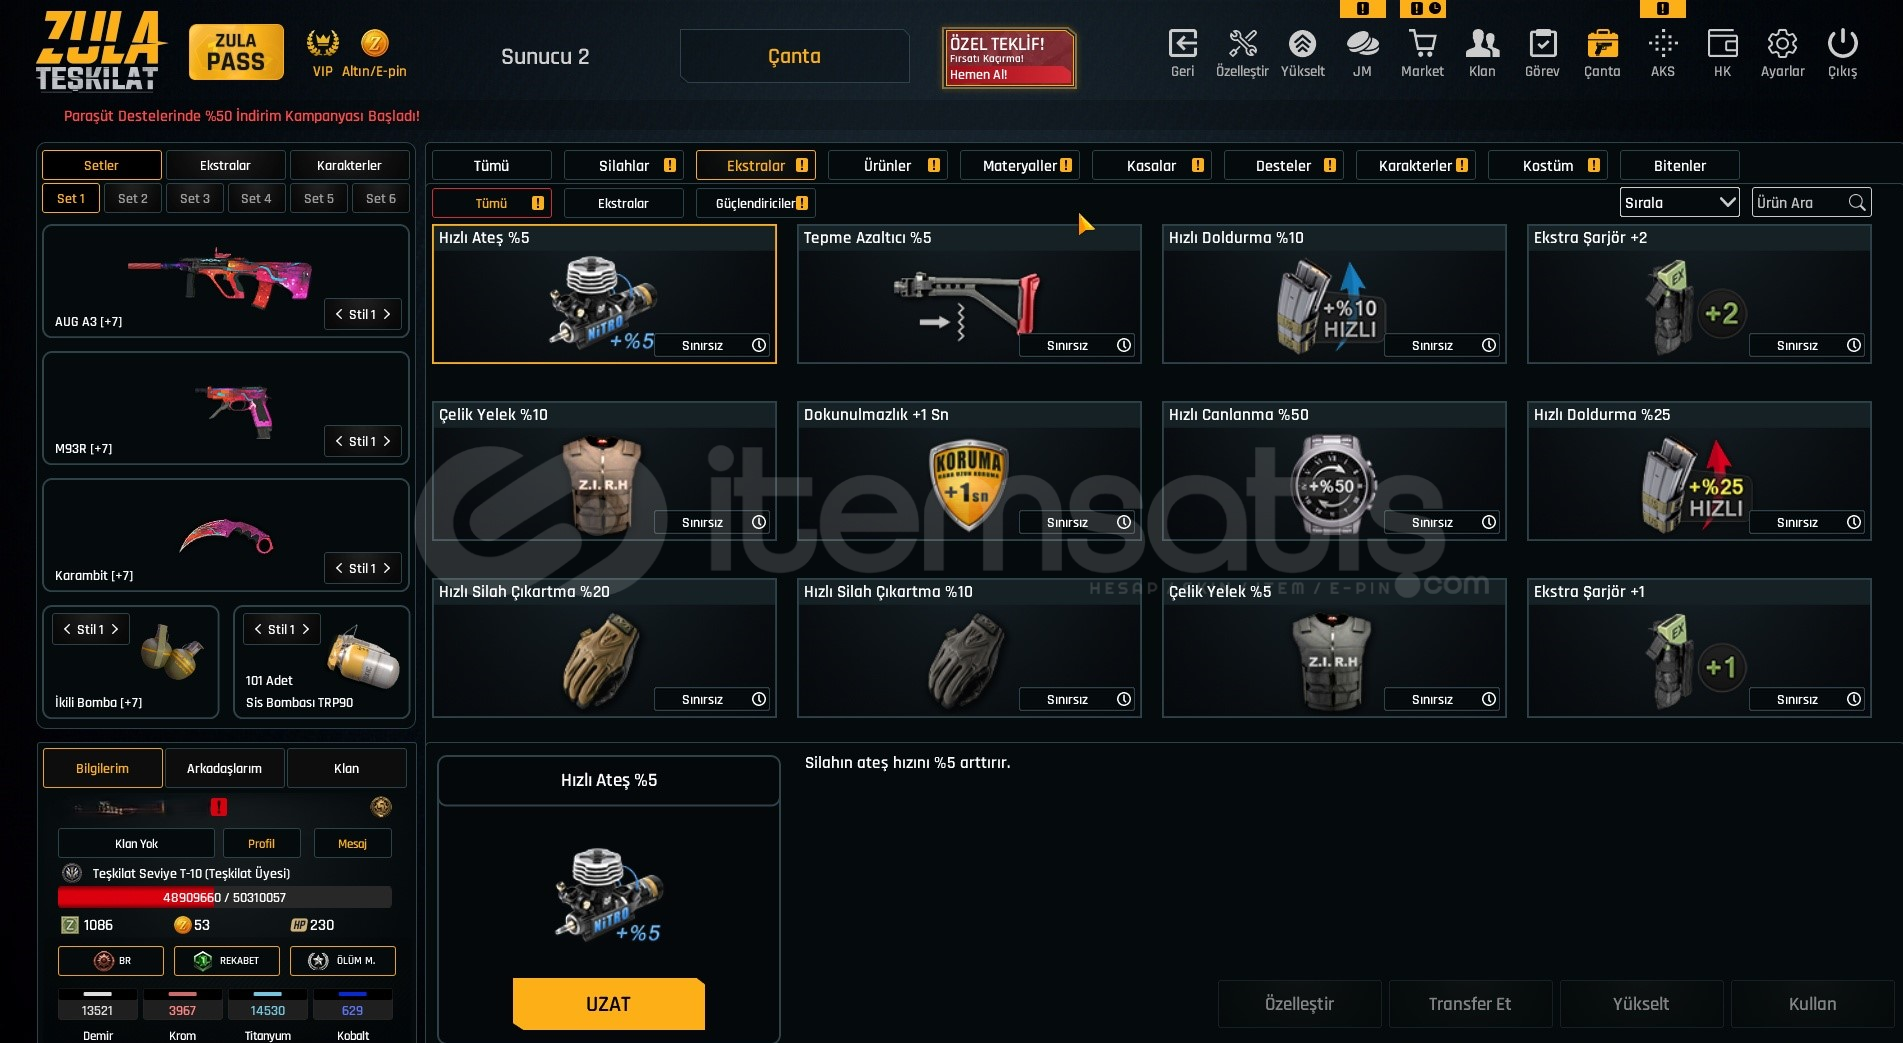Image resolution: width=1903 pixels, height=1043 pixels.
Task: Switch to the Silahlar tab
Action: coord(624,166)
